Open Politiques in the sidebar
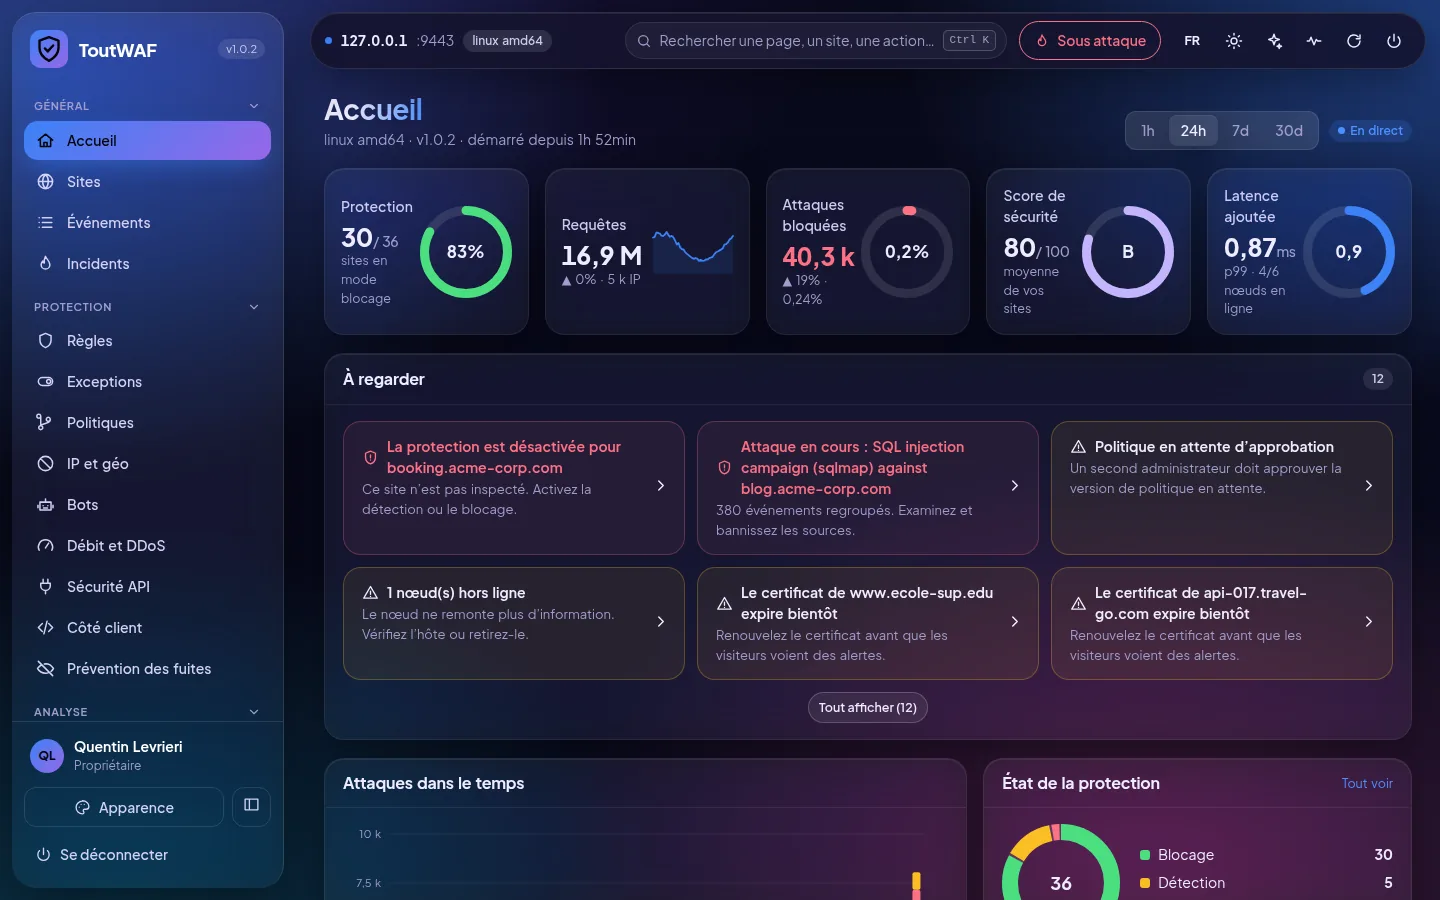 click(x=147, y=423)
